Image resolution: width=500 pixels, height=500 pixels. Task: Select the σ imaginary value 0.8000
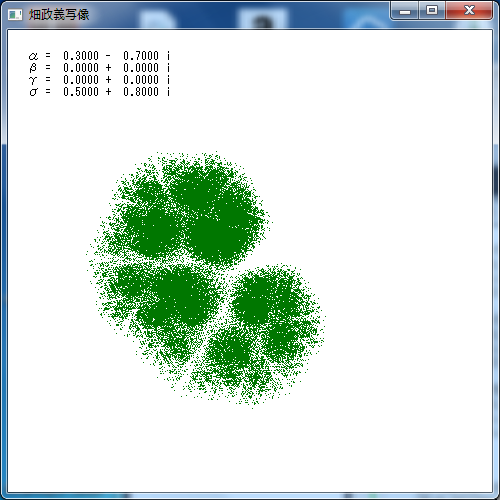pyautogui.click(x=141, y=92)
